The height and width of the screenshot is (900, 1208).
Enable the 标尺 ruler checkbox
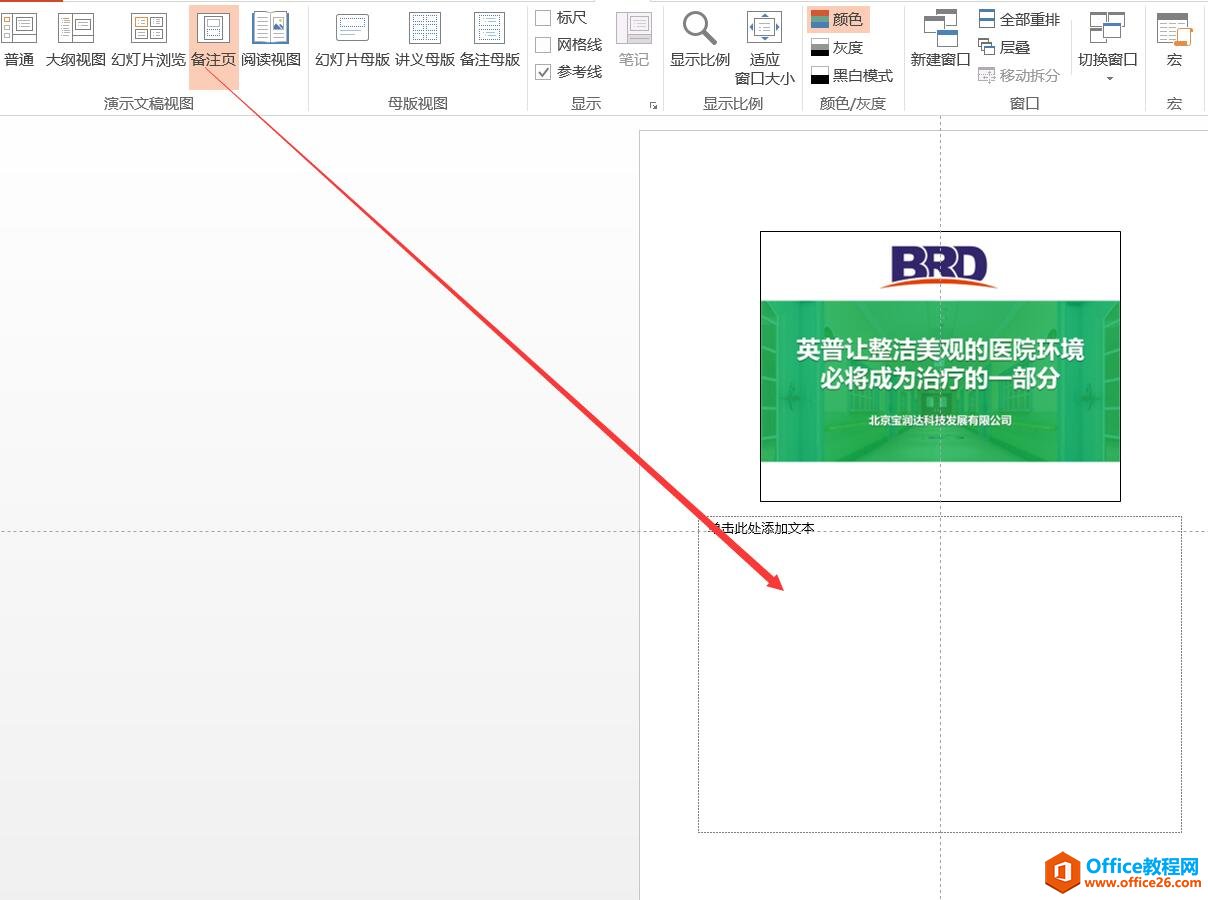point(544,16)
